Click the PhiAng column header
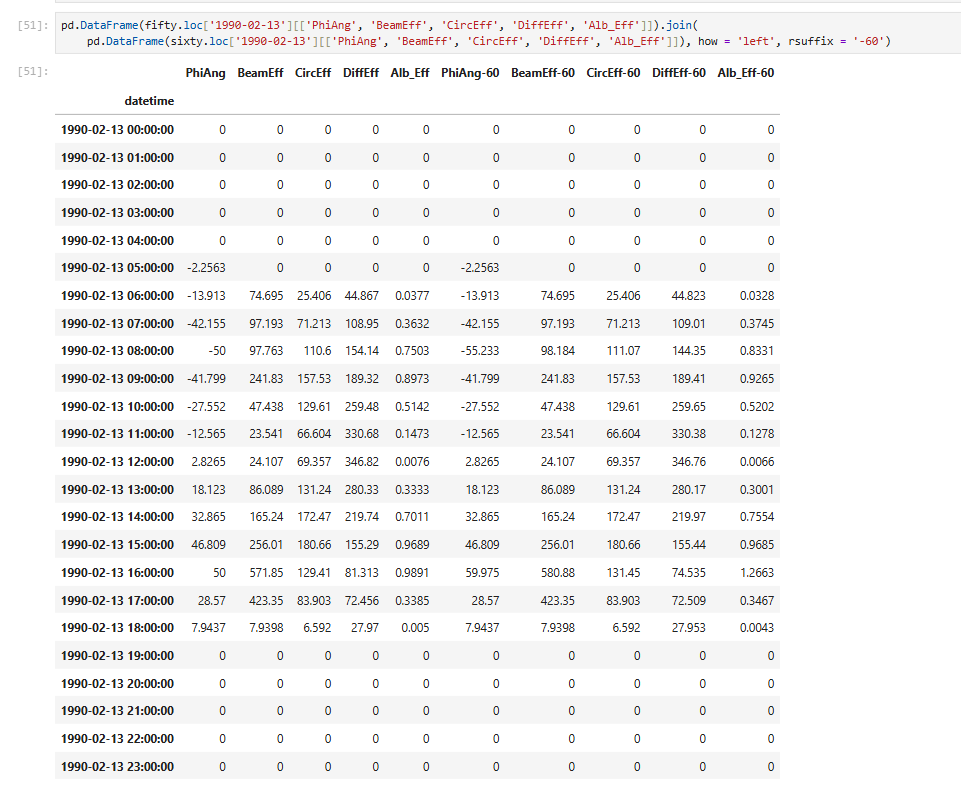Viewport: 961px width, 793px height. pos(205,73)
